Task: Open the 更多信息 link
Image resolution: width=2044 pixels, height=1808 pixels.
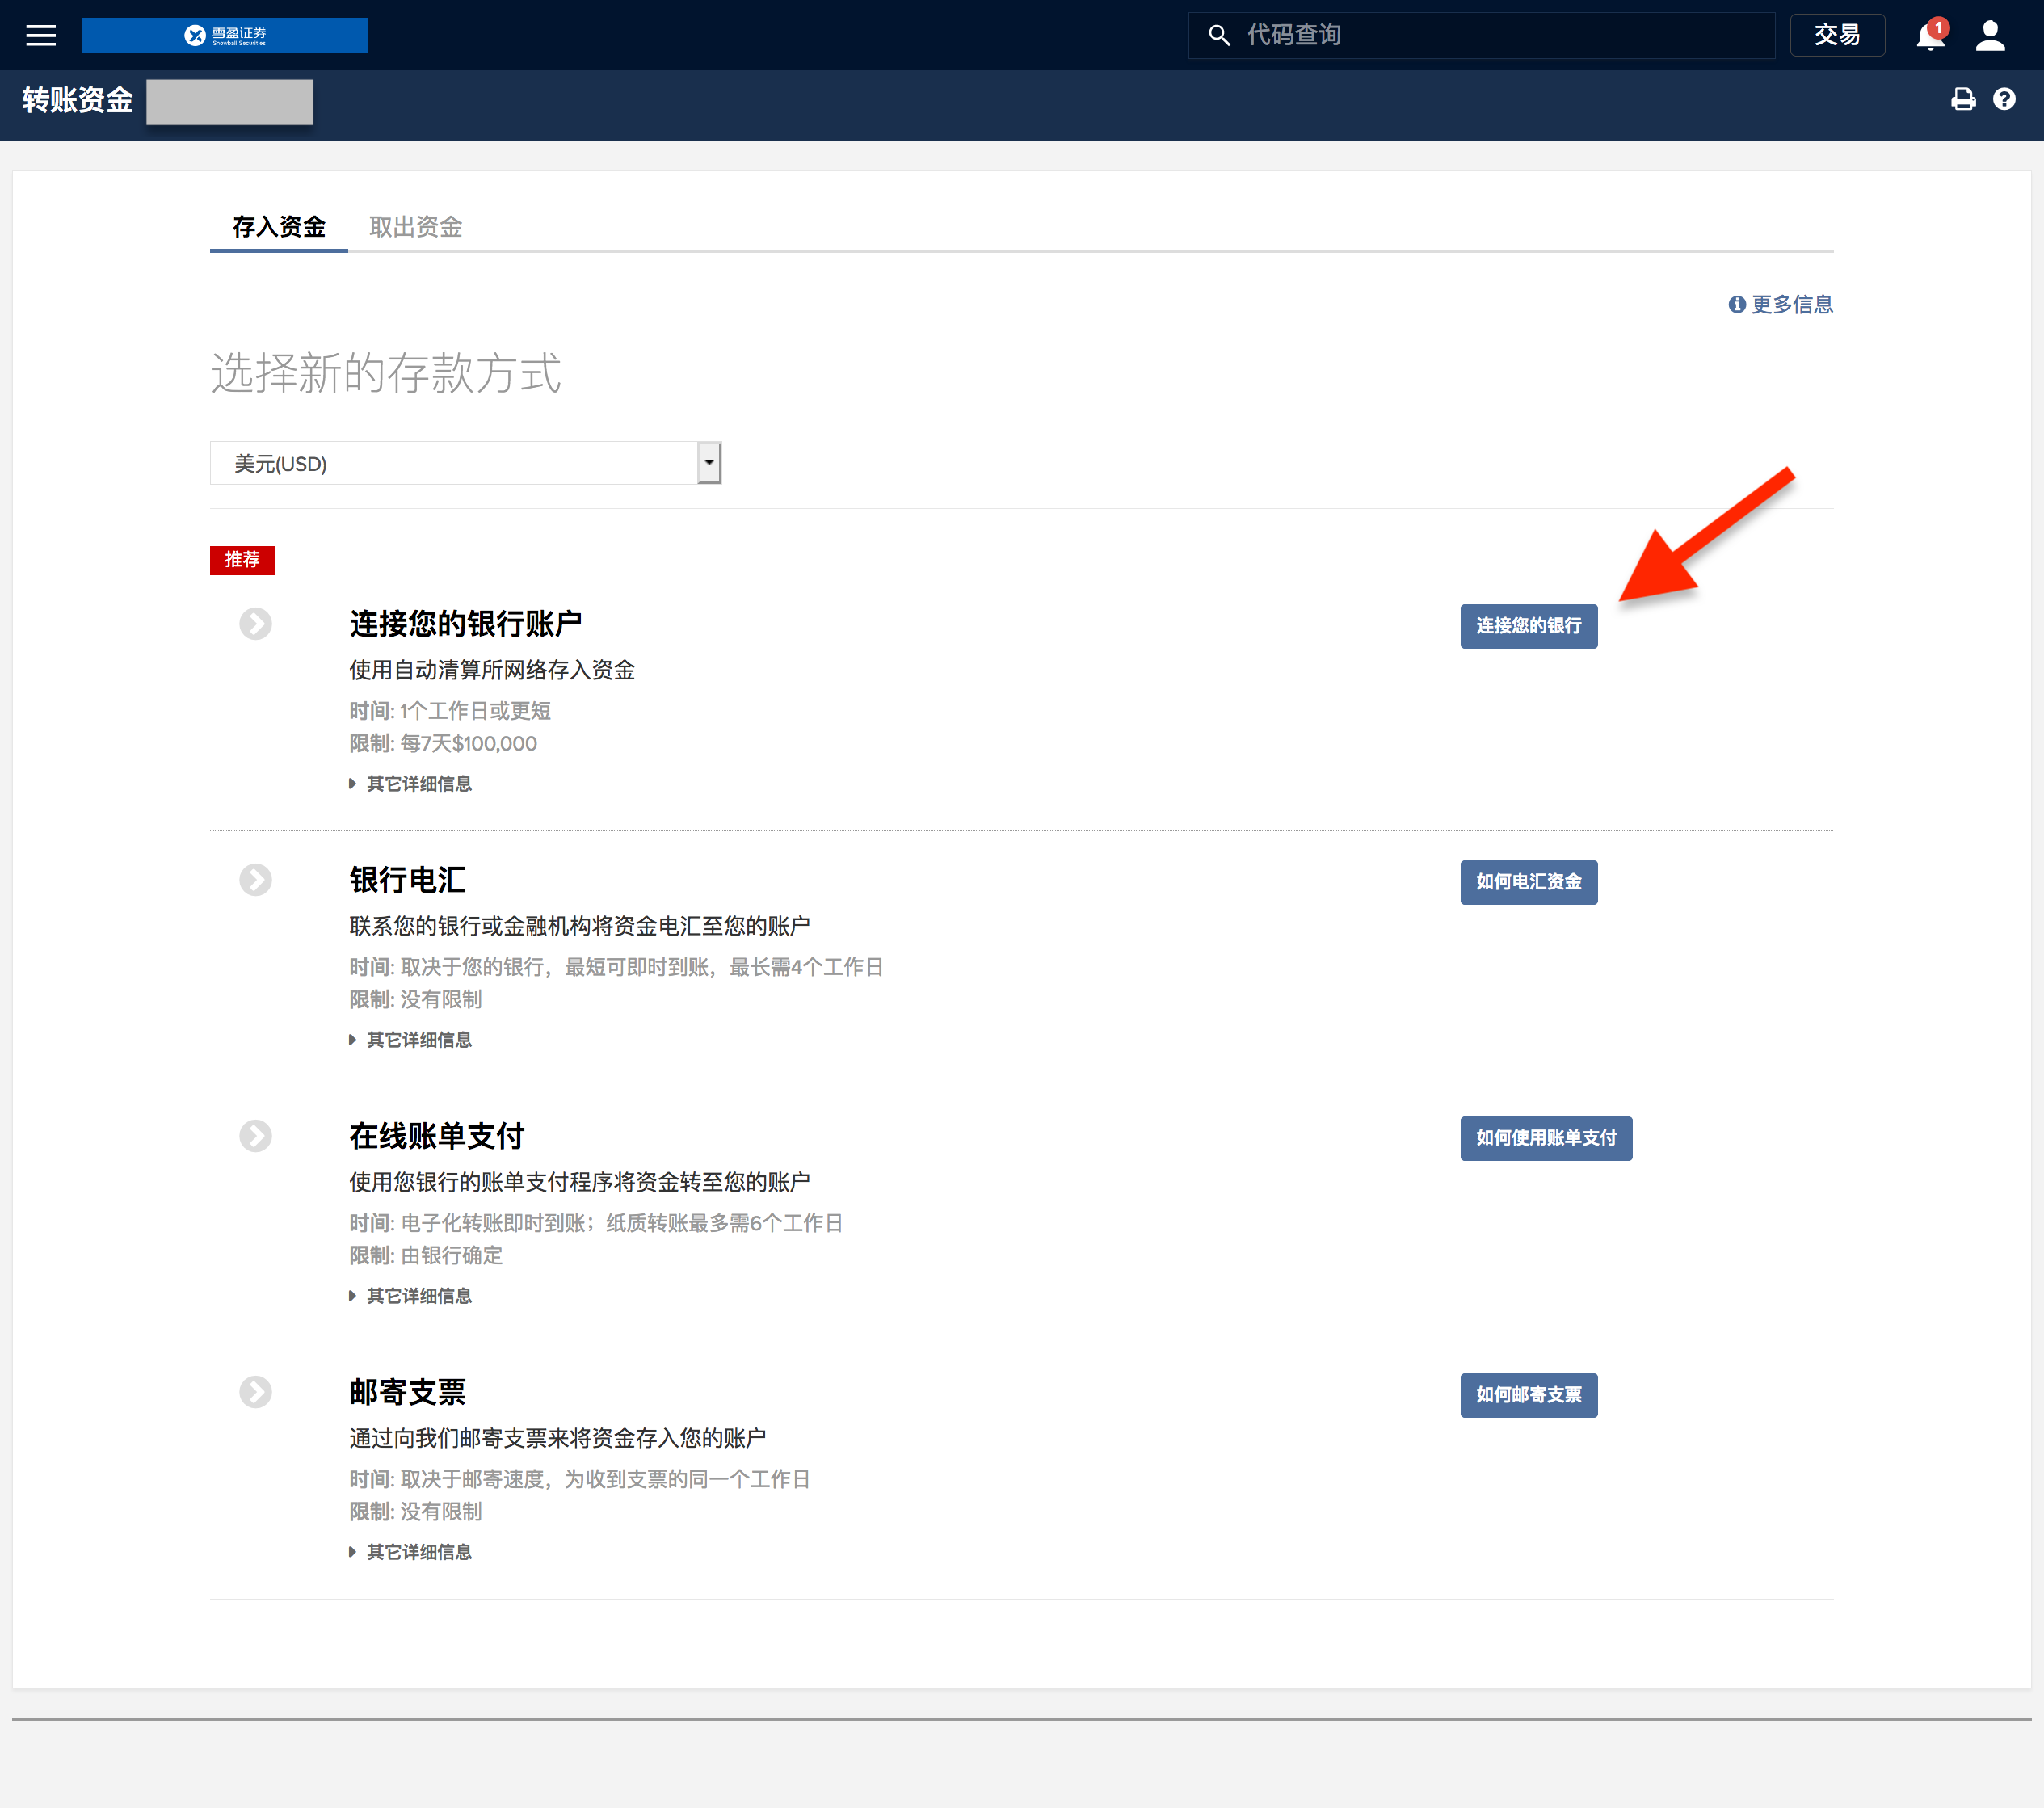Action: tap(1781, 304)
